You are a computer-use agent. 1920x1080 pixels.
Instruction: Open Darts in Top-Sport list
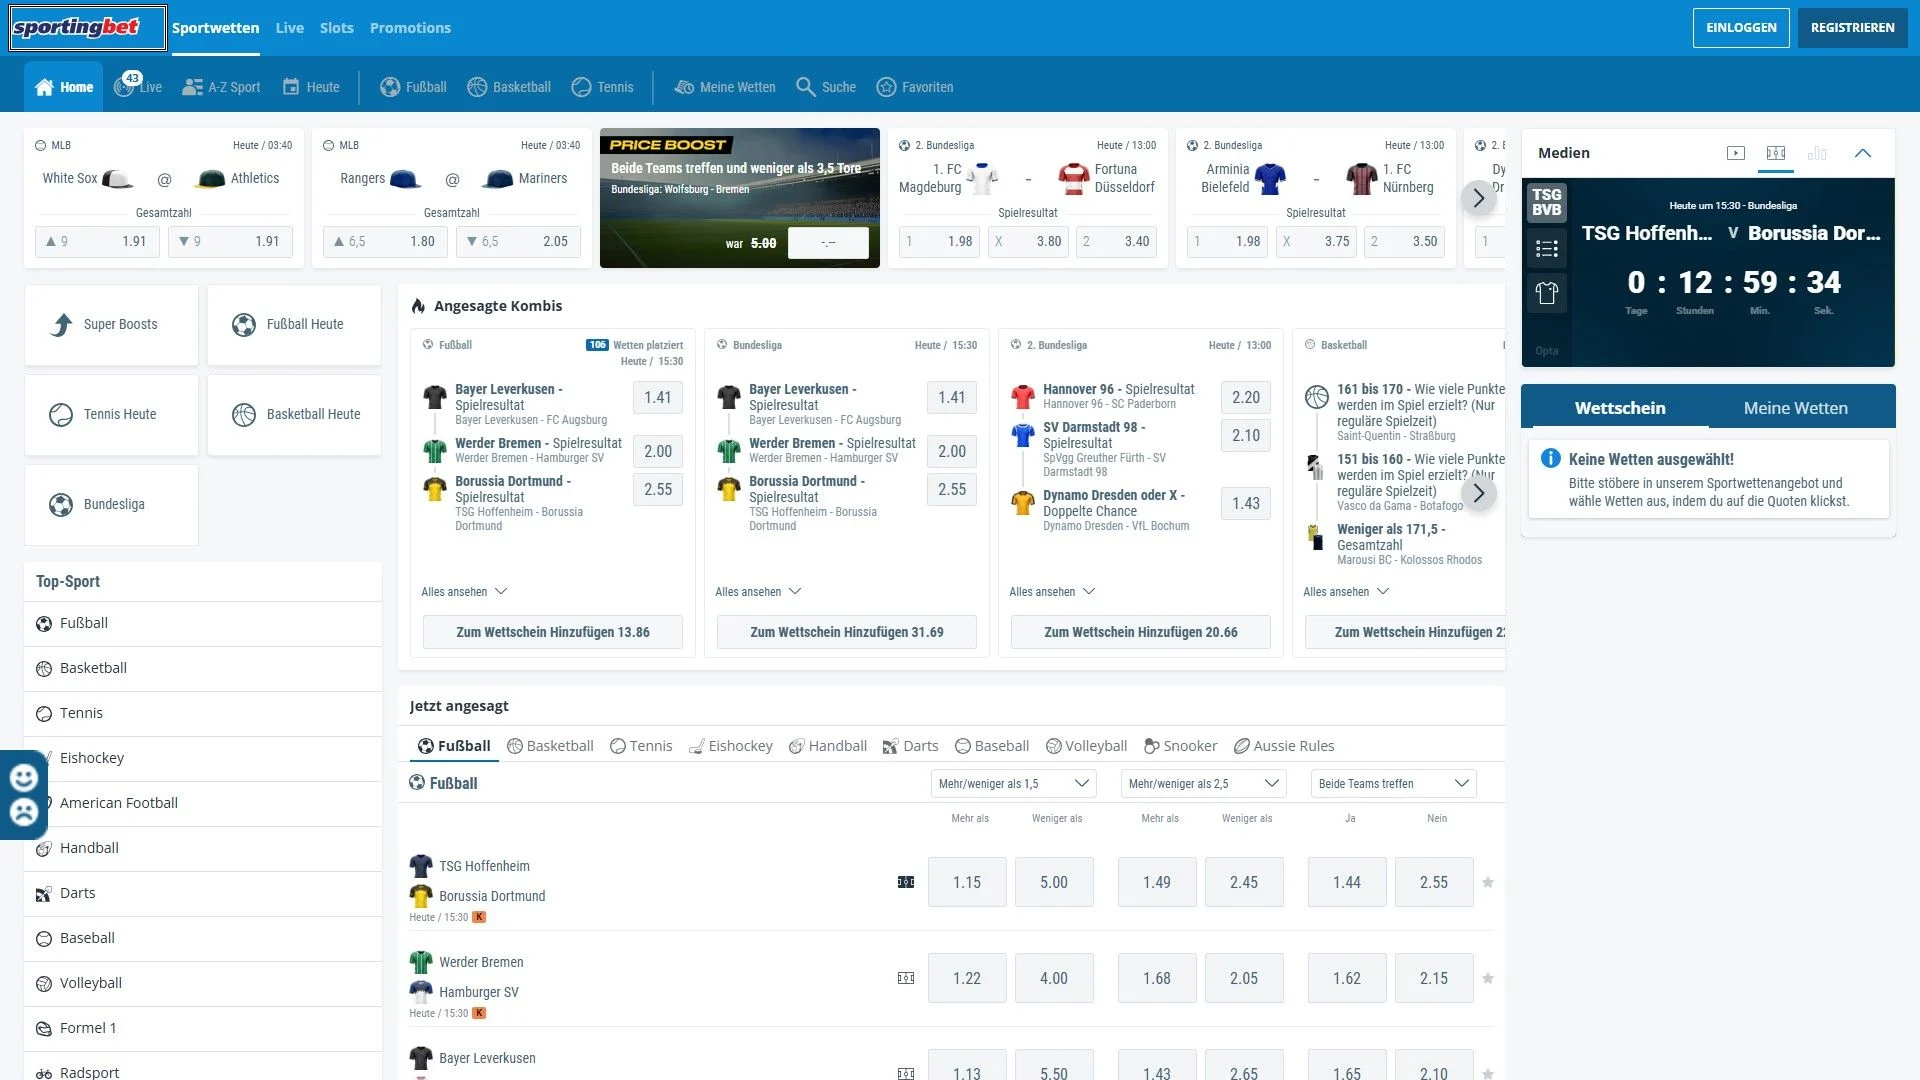point(203,893)
